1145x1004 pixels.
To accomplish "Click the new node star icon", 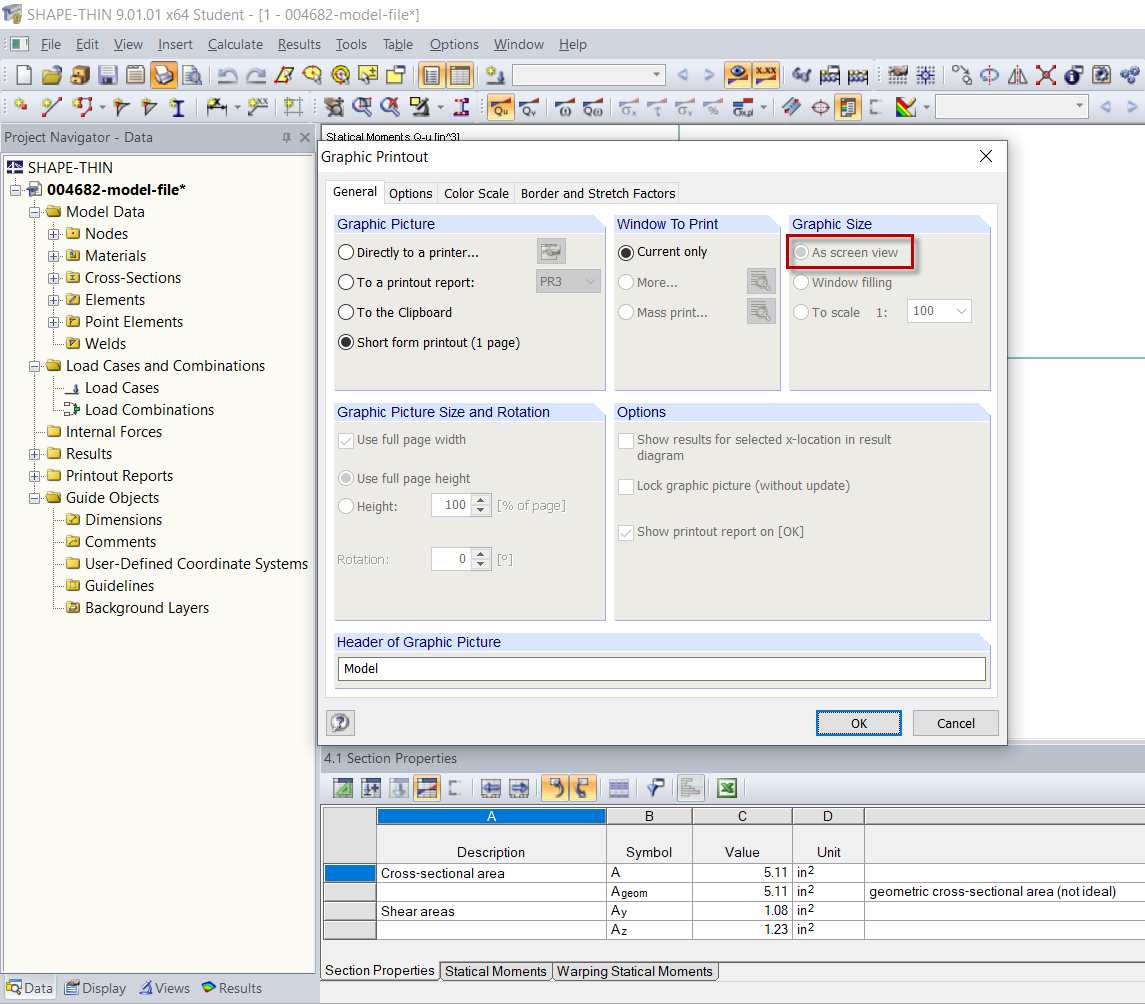I will tap(20, 107).
